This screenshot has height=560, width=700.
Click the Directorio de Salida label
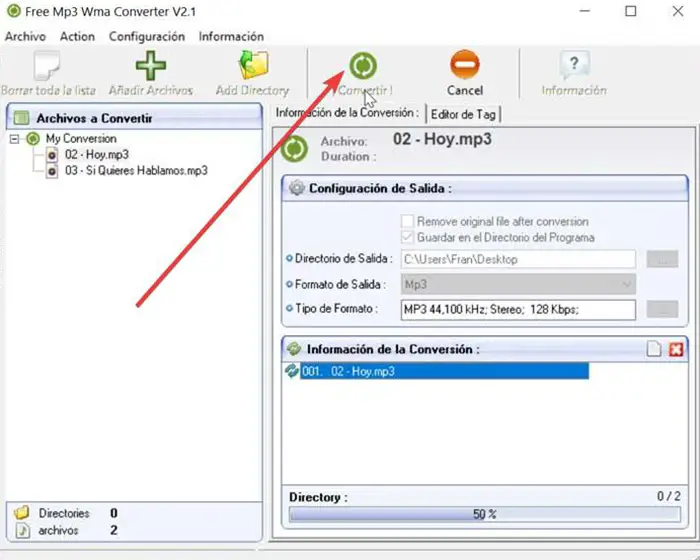344,259
